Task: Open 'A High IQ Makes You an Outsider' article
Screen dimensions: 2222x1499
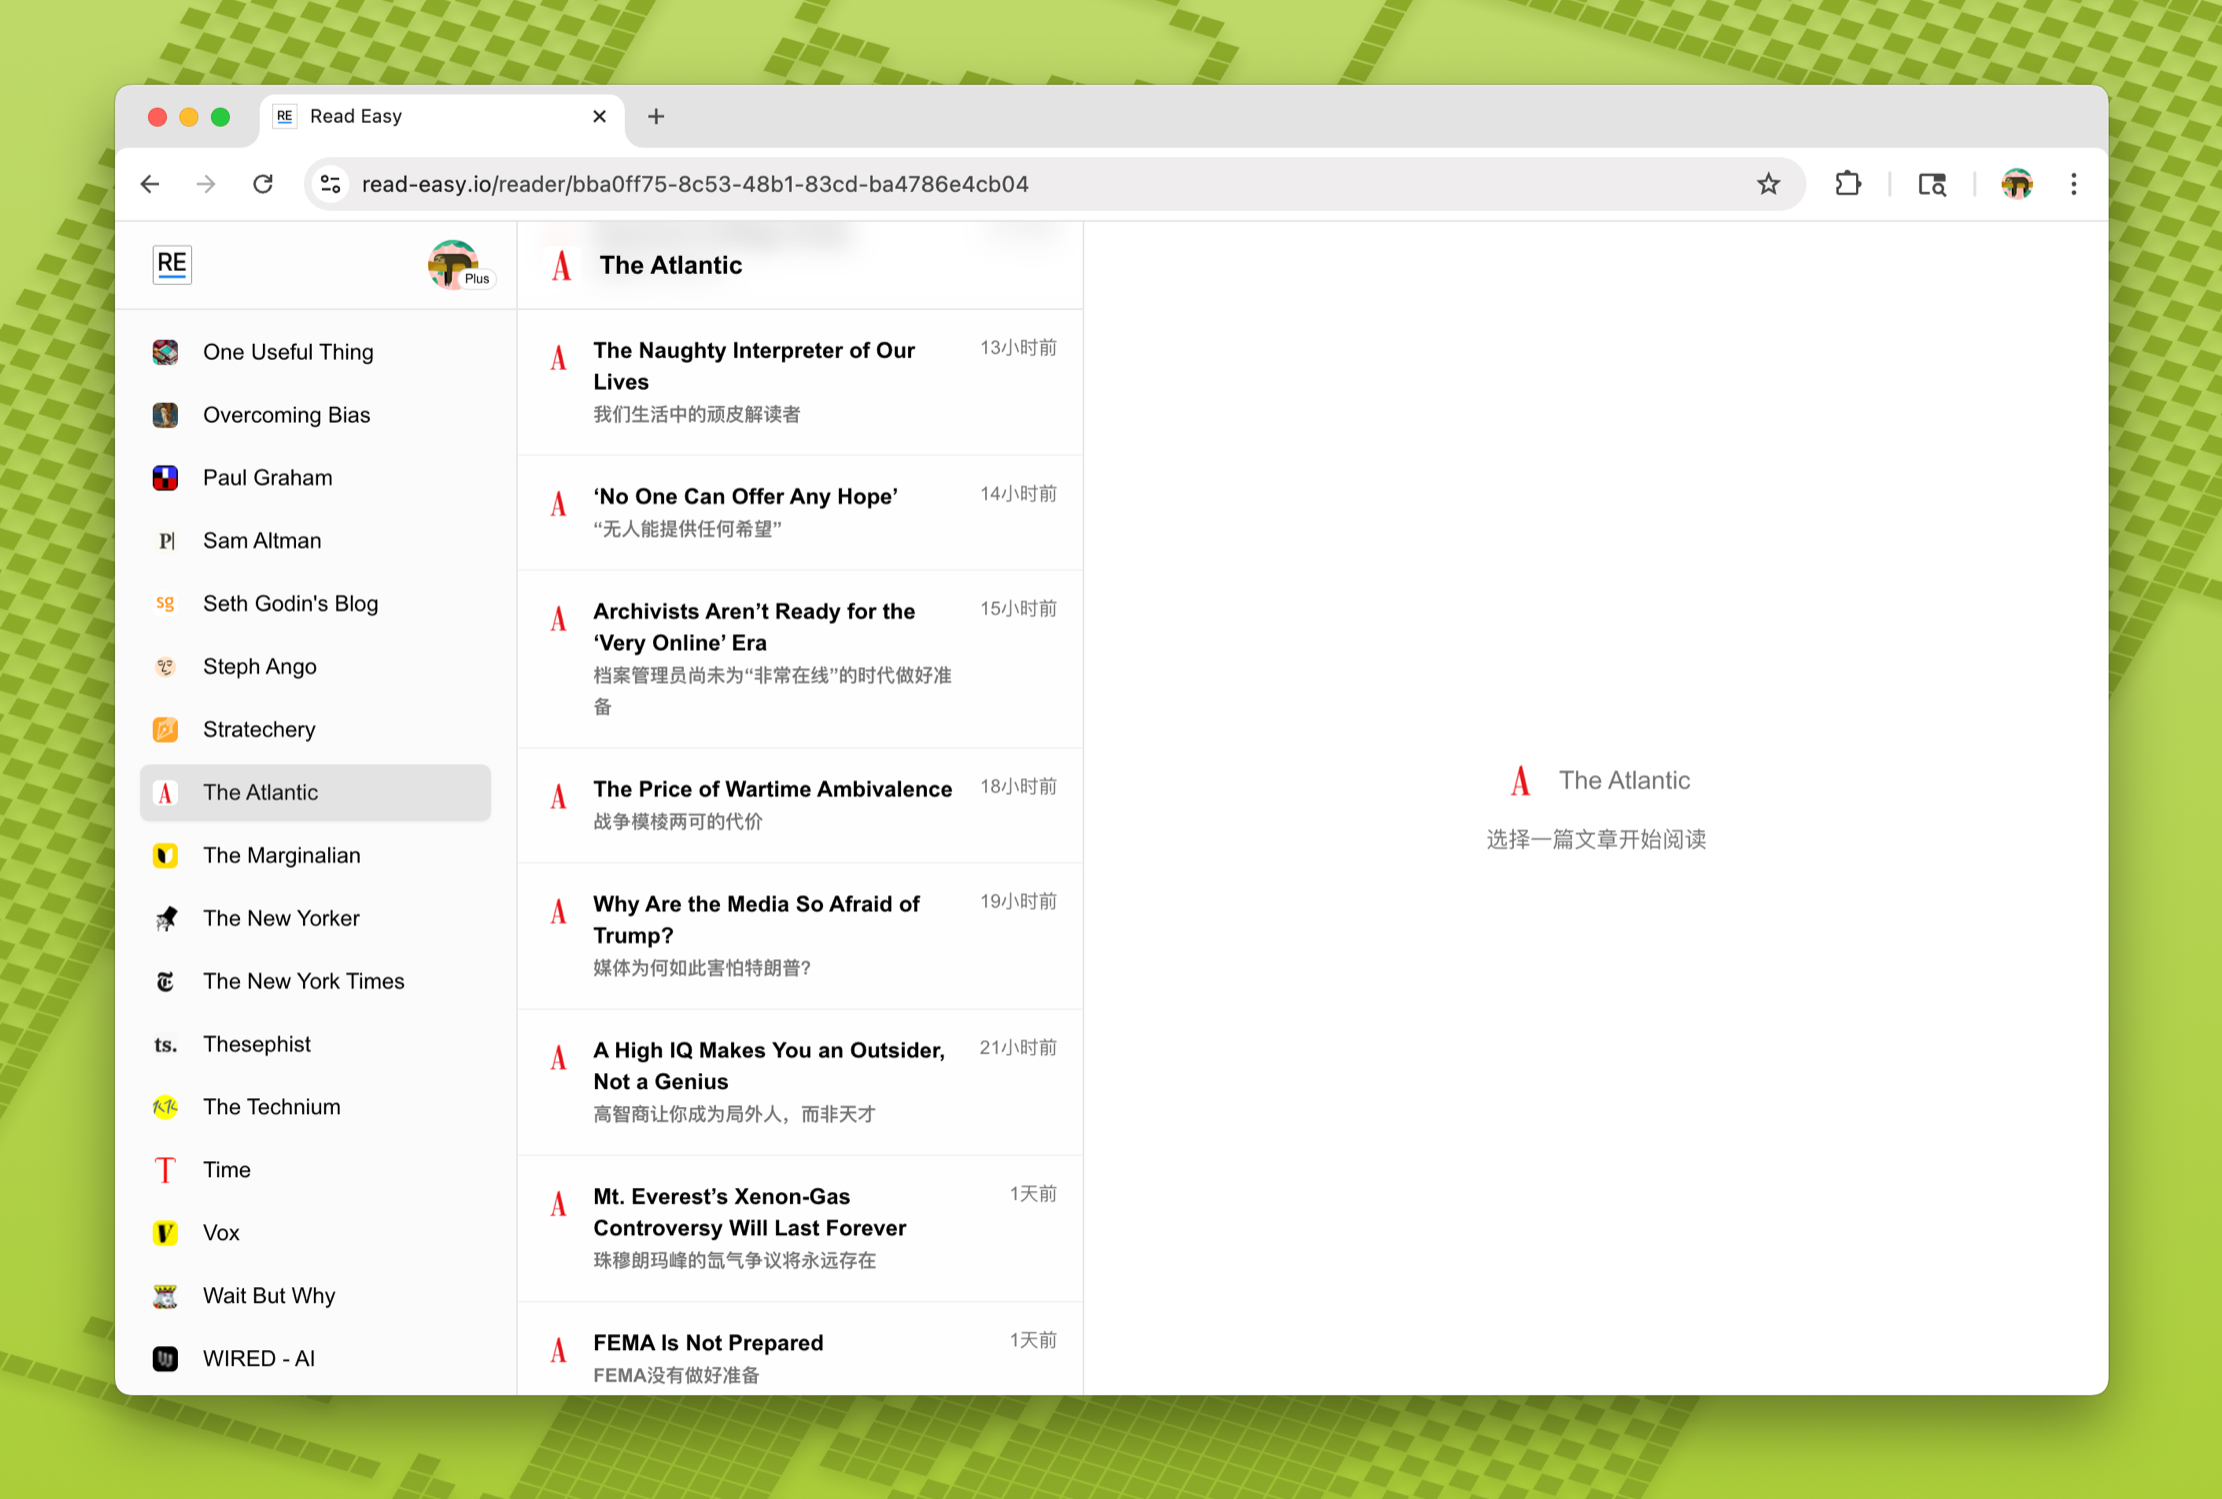Action: pyautogui.click(x=800, y=1082)
